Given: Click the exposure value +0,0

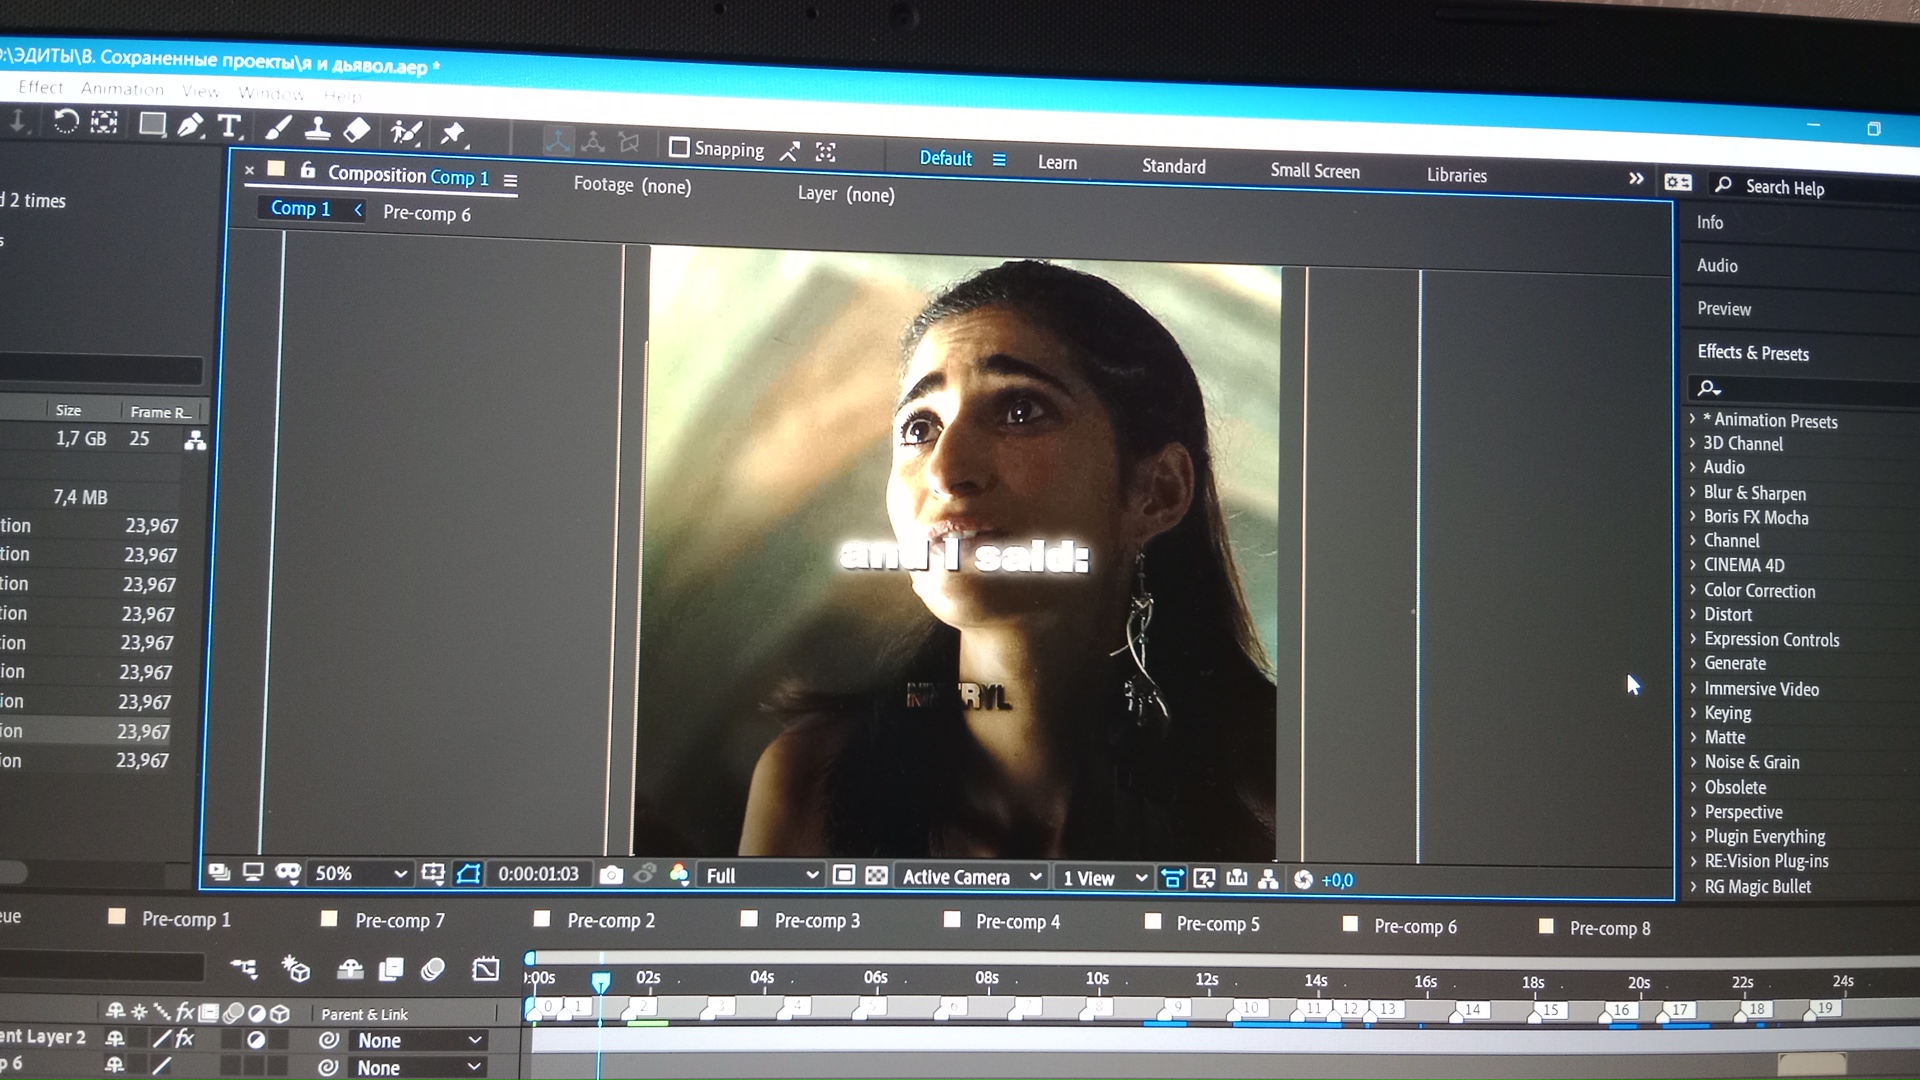Looking at the screenshot, I should [1337, 880].
